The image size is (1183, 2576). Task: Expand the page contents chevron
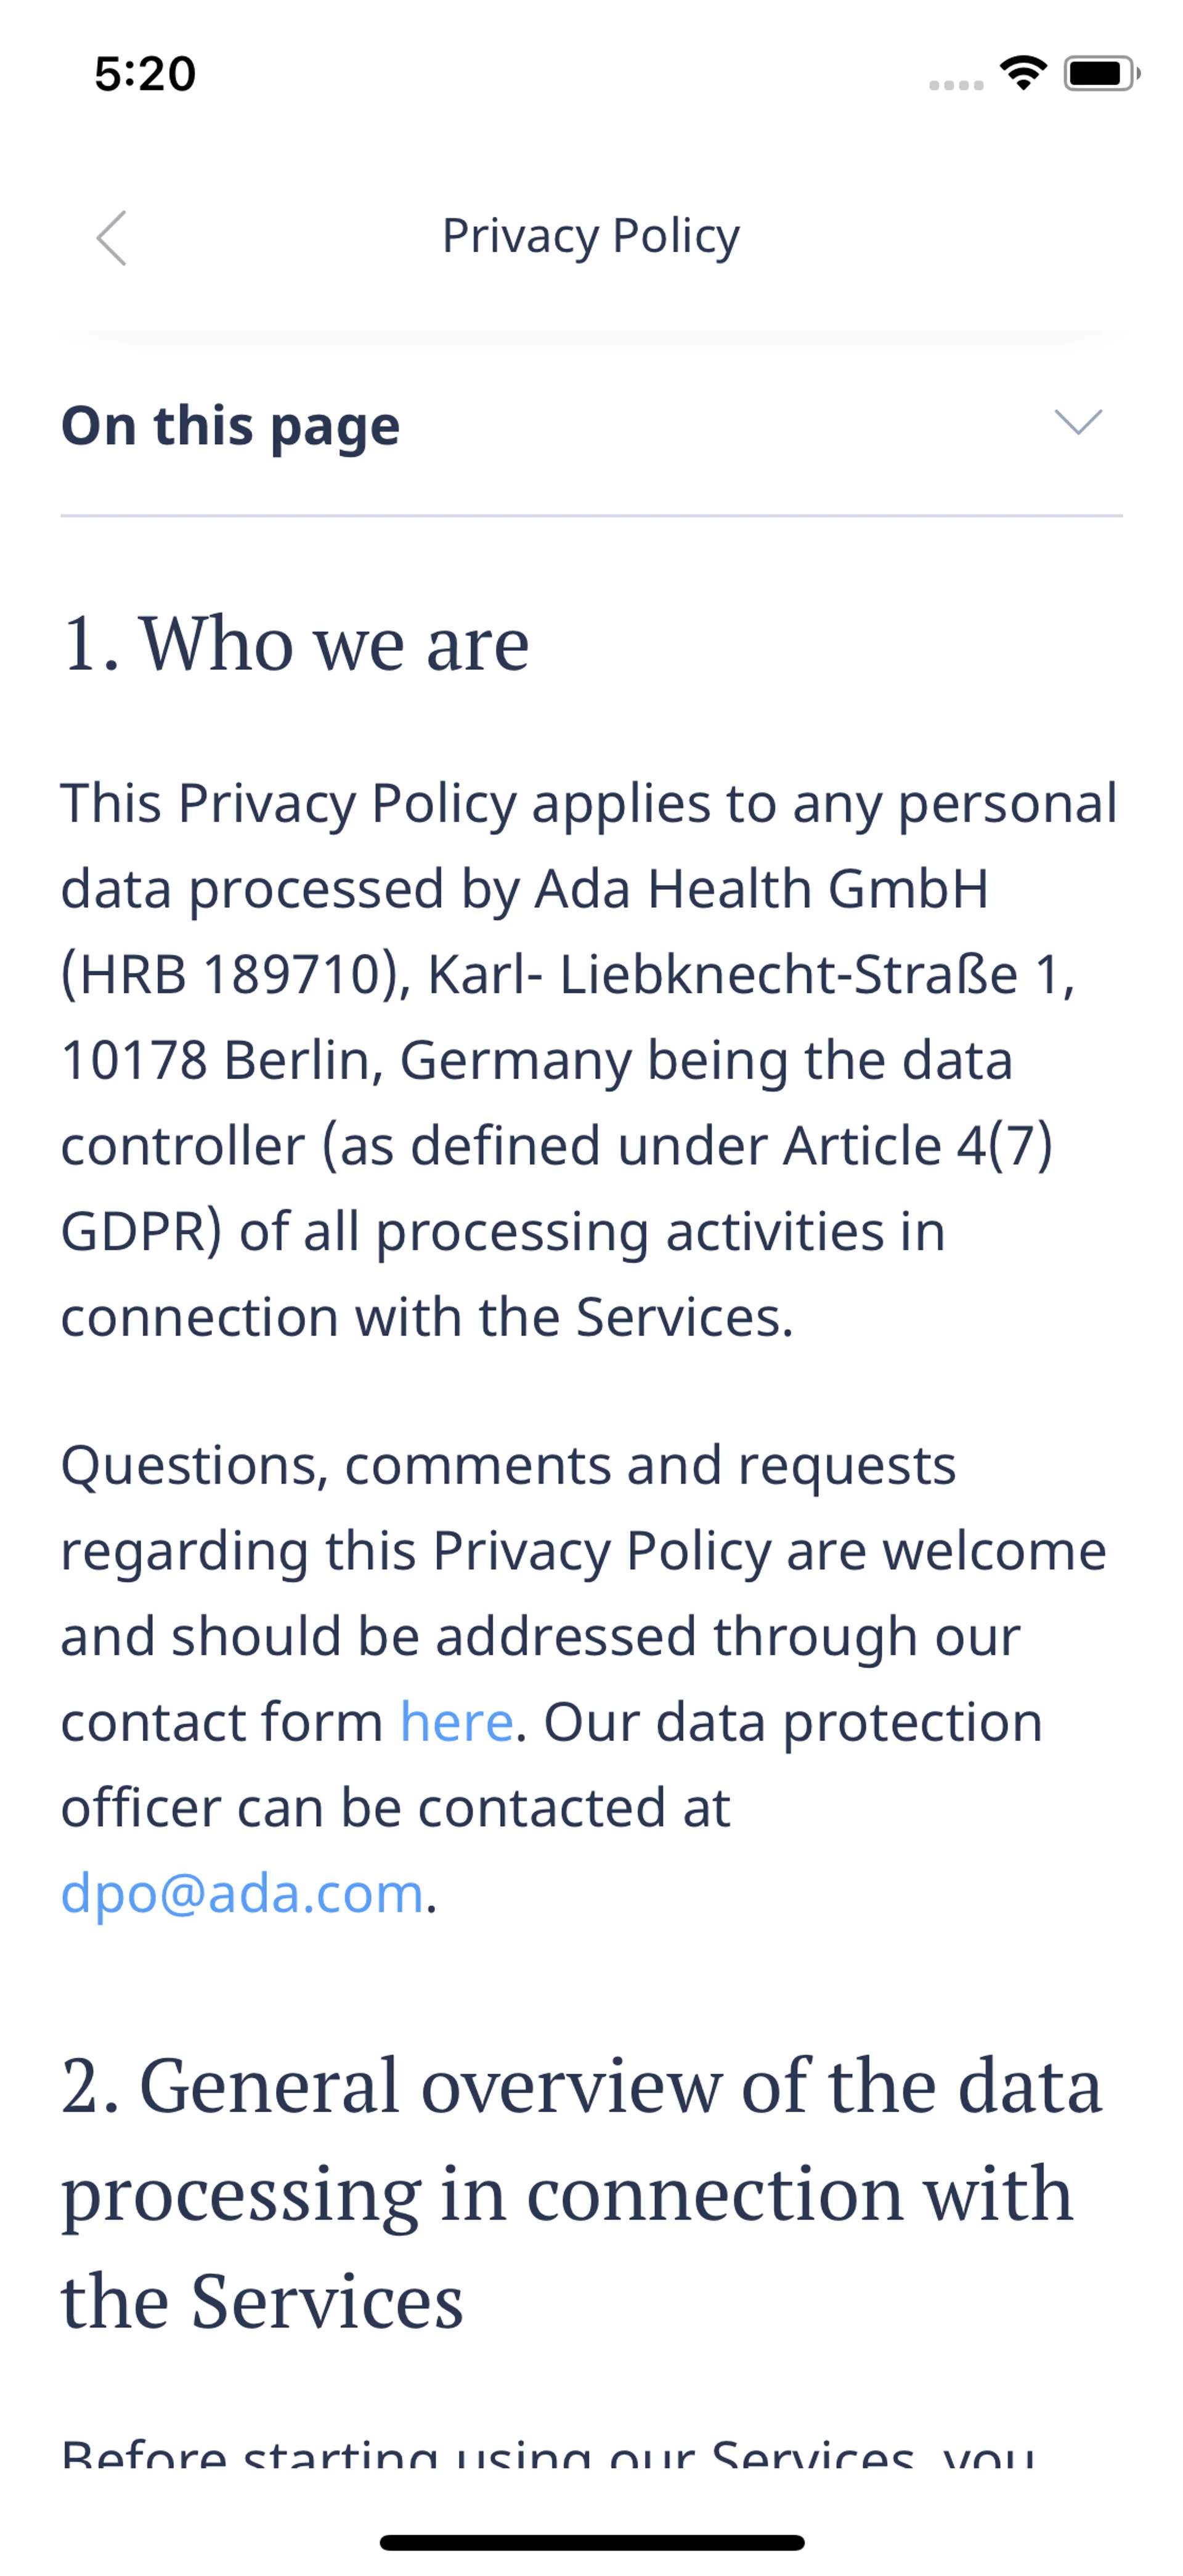coord(1078,422)
